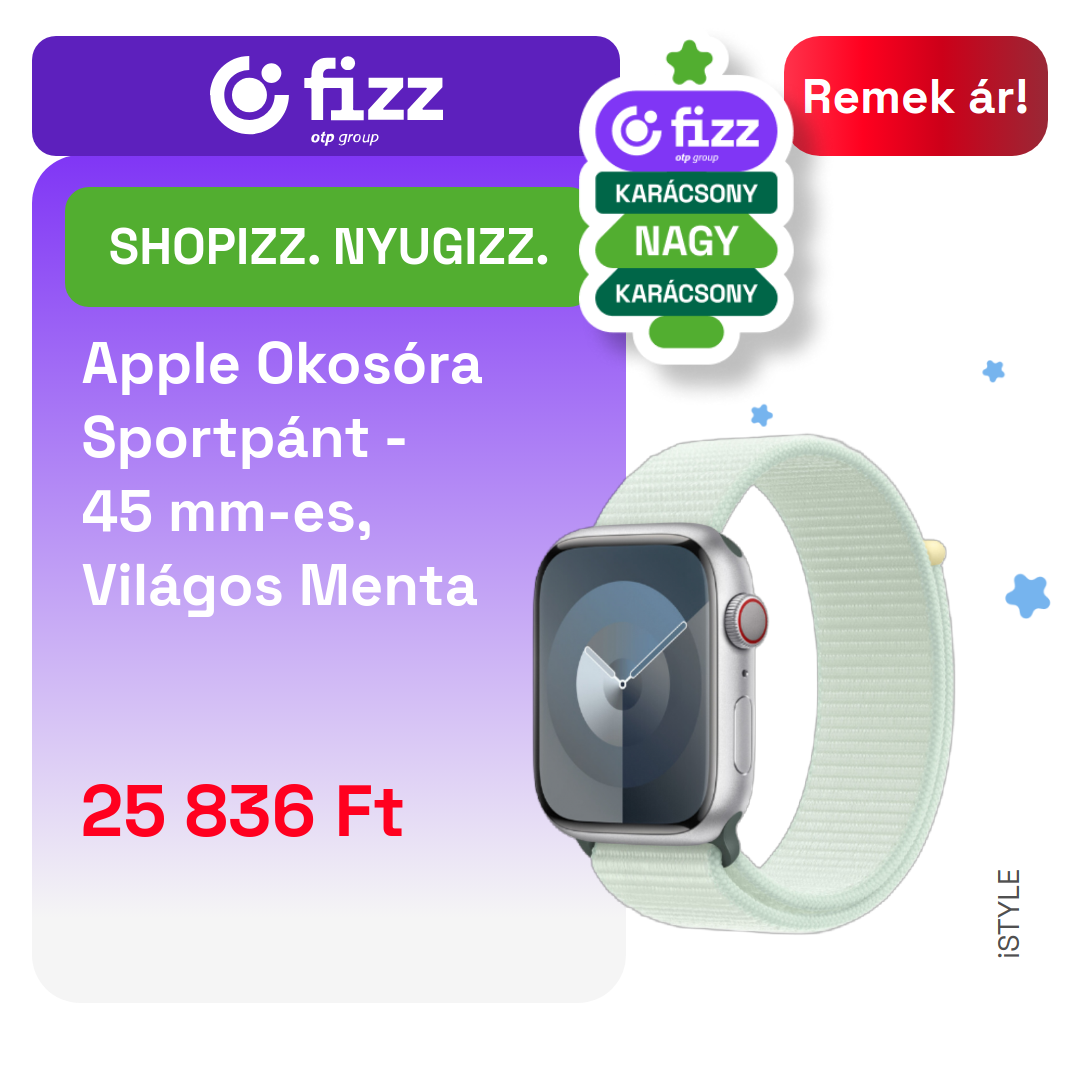
Task: Click the green tree trunk shape
Action: [686, 333]
